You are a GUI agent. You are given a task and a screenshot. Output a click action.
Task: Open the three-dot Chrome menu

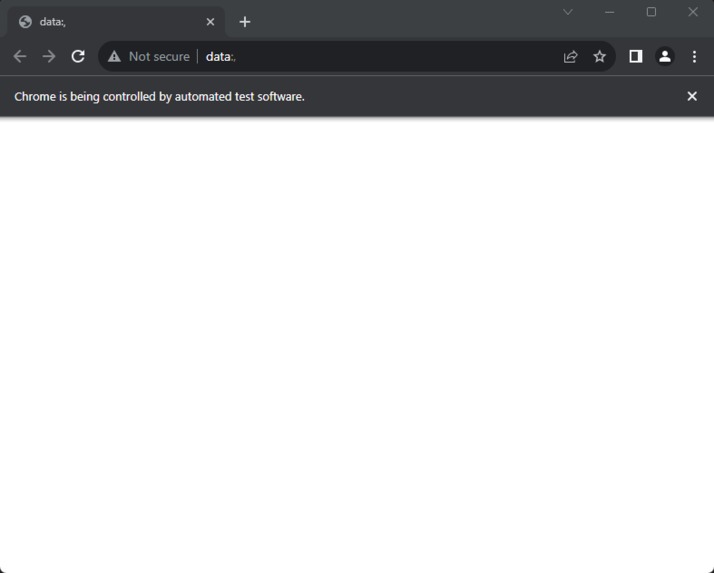(x=694, y=56)
